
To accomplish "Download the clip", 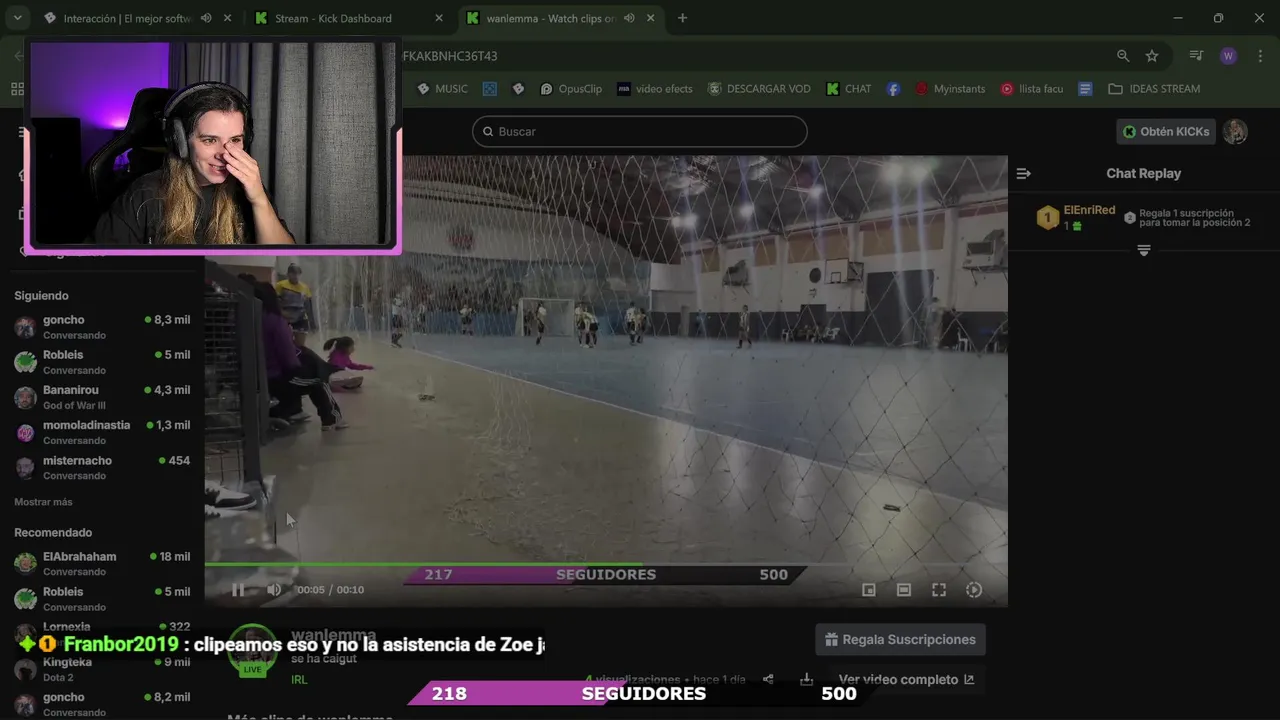I will coord(806,679).
